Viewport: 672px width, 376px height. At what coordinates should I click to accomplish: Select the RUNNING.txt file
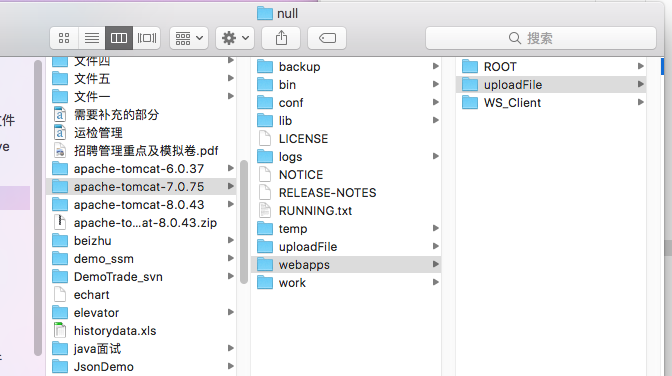coord(346,211)
